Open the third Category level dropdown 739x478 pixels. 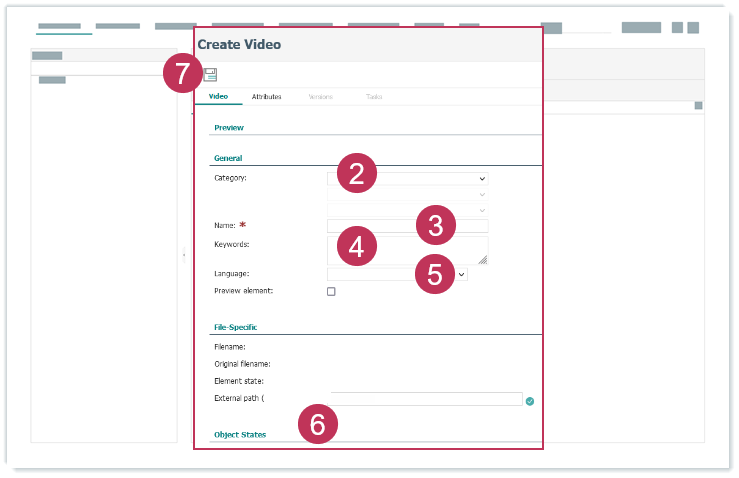click(407, 210)
